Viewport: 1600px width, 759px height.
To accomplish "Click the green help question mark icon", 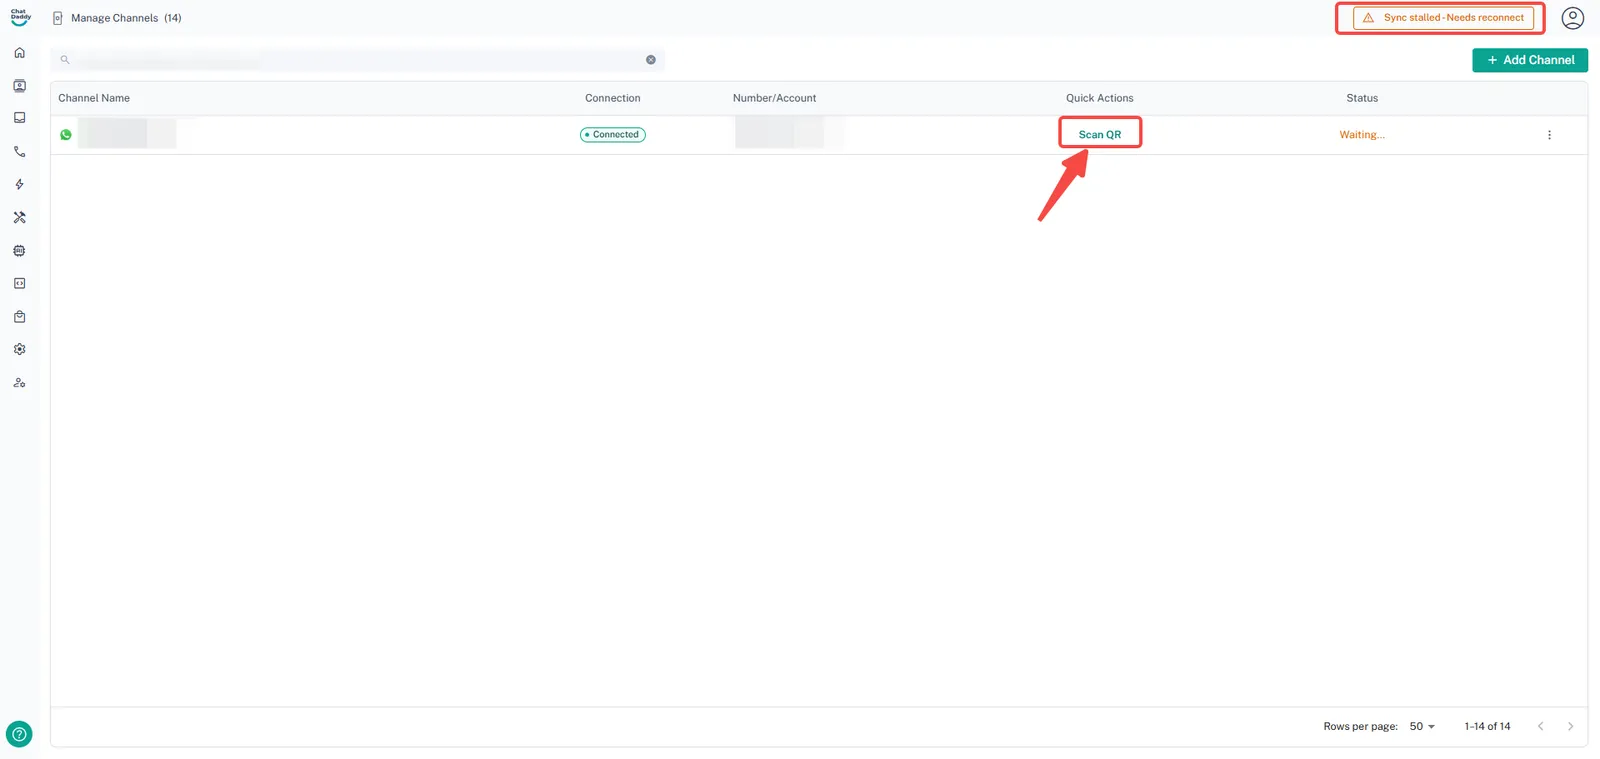I will click(x=19, y=734).
